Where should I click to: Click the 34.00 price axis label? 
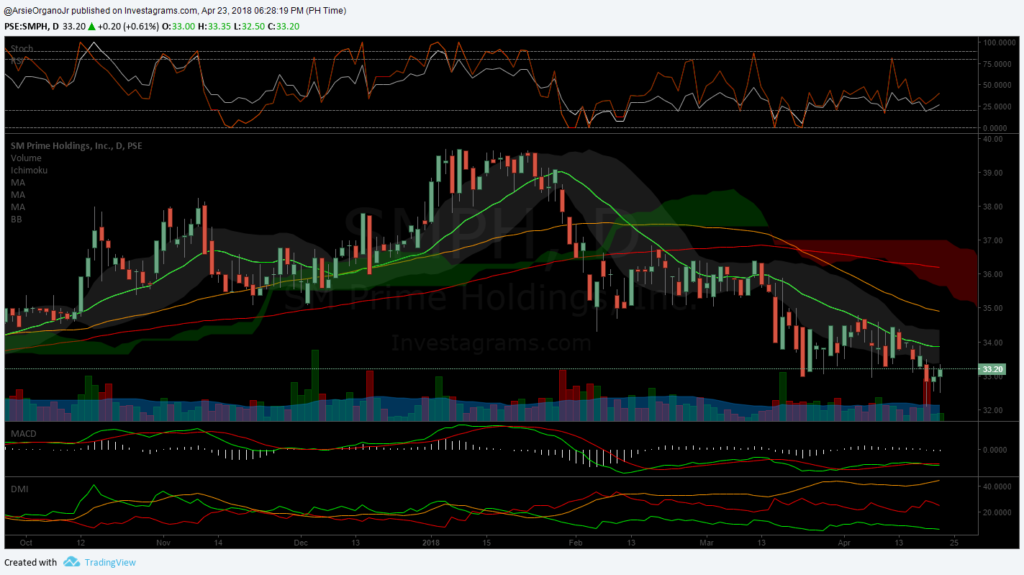(x=993, y=342)
